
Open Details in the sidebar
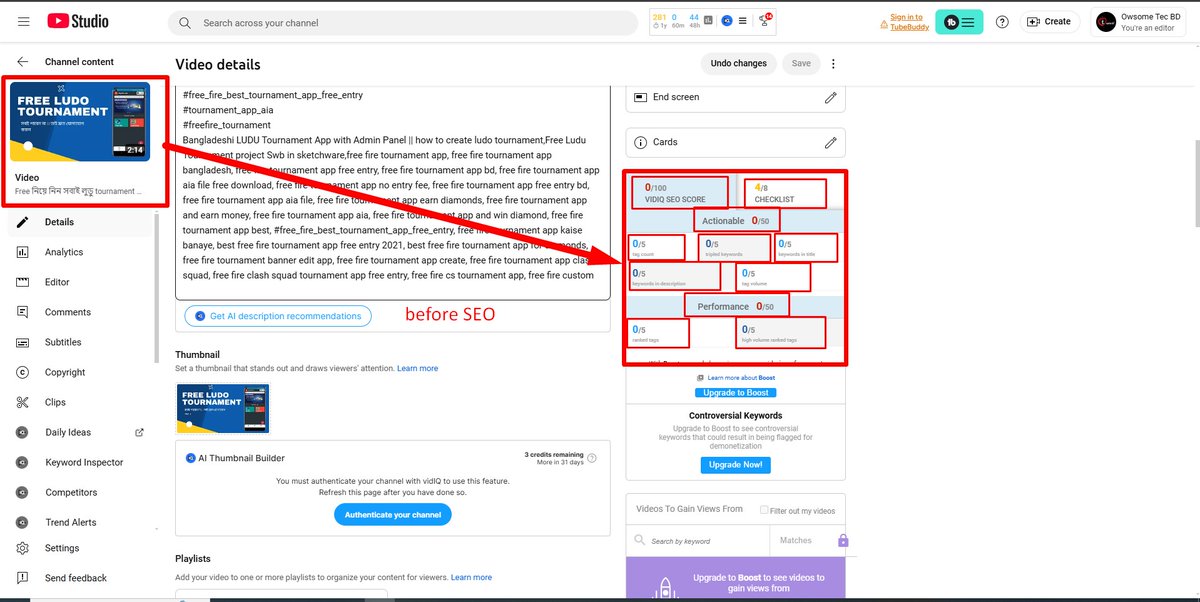[78, 222]
